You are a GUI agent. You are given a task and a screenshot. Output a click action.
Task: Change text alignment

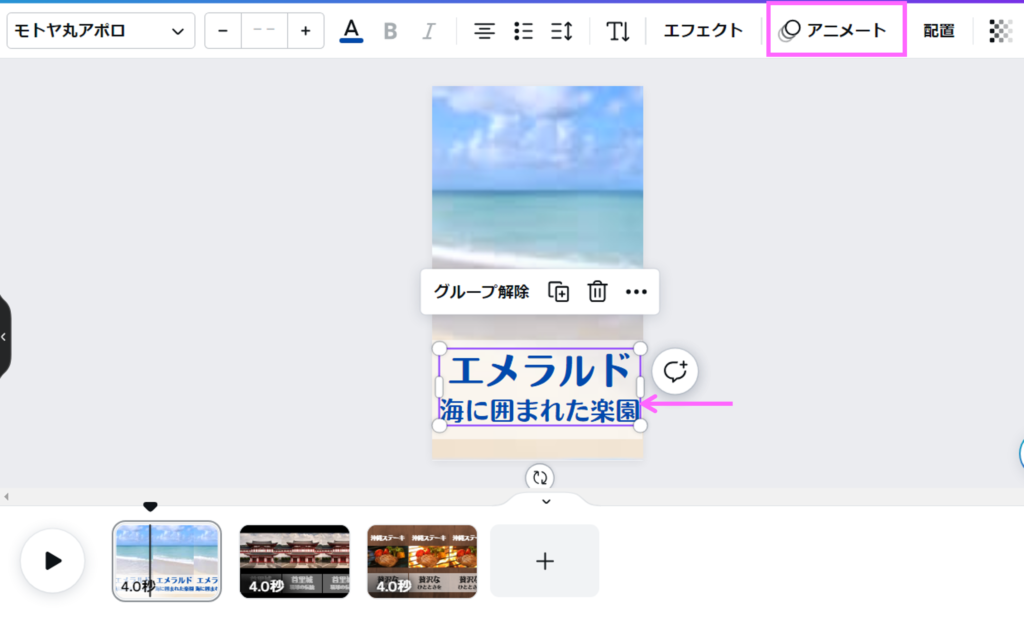484,31
